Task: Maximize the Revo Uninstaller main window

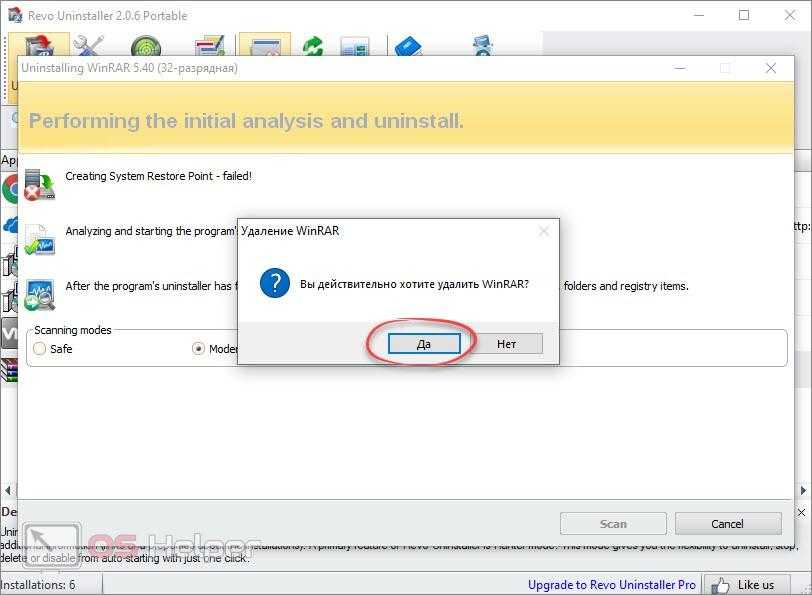Action: (744, 15)
